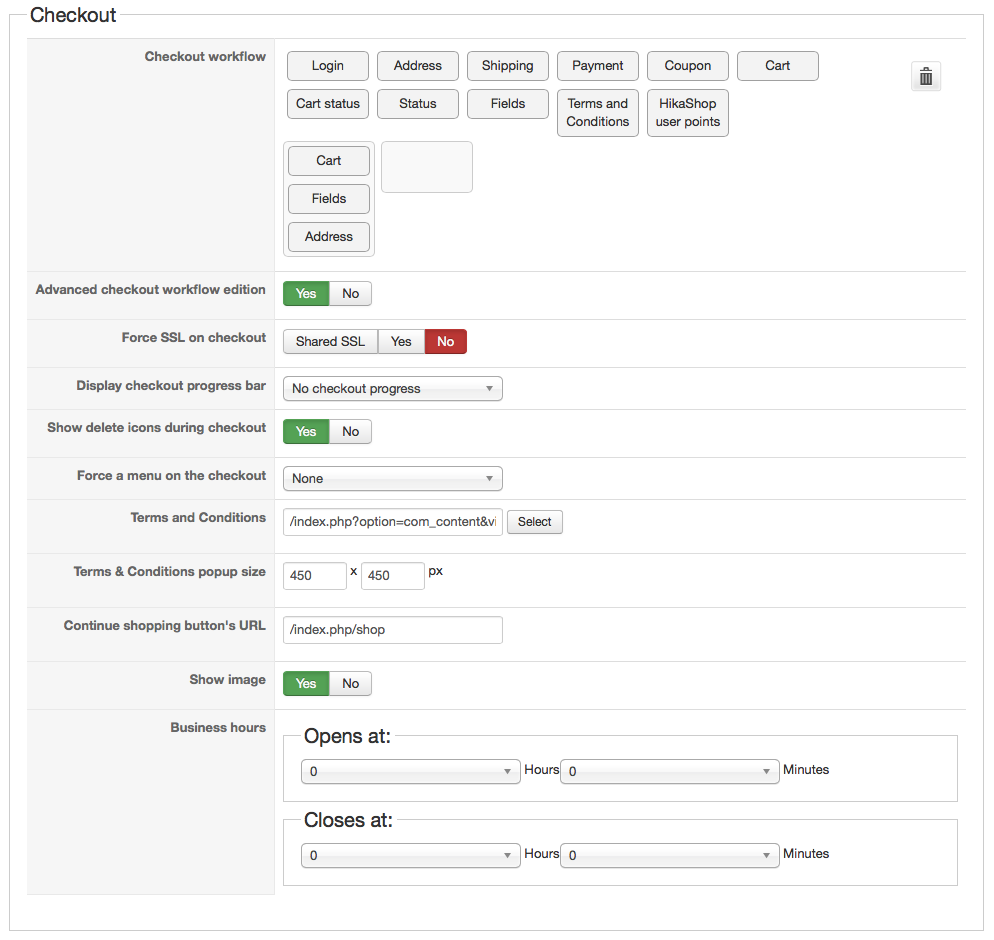Choose Shared SSL option
994x940 pixels.
click(x=330, y=342)
